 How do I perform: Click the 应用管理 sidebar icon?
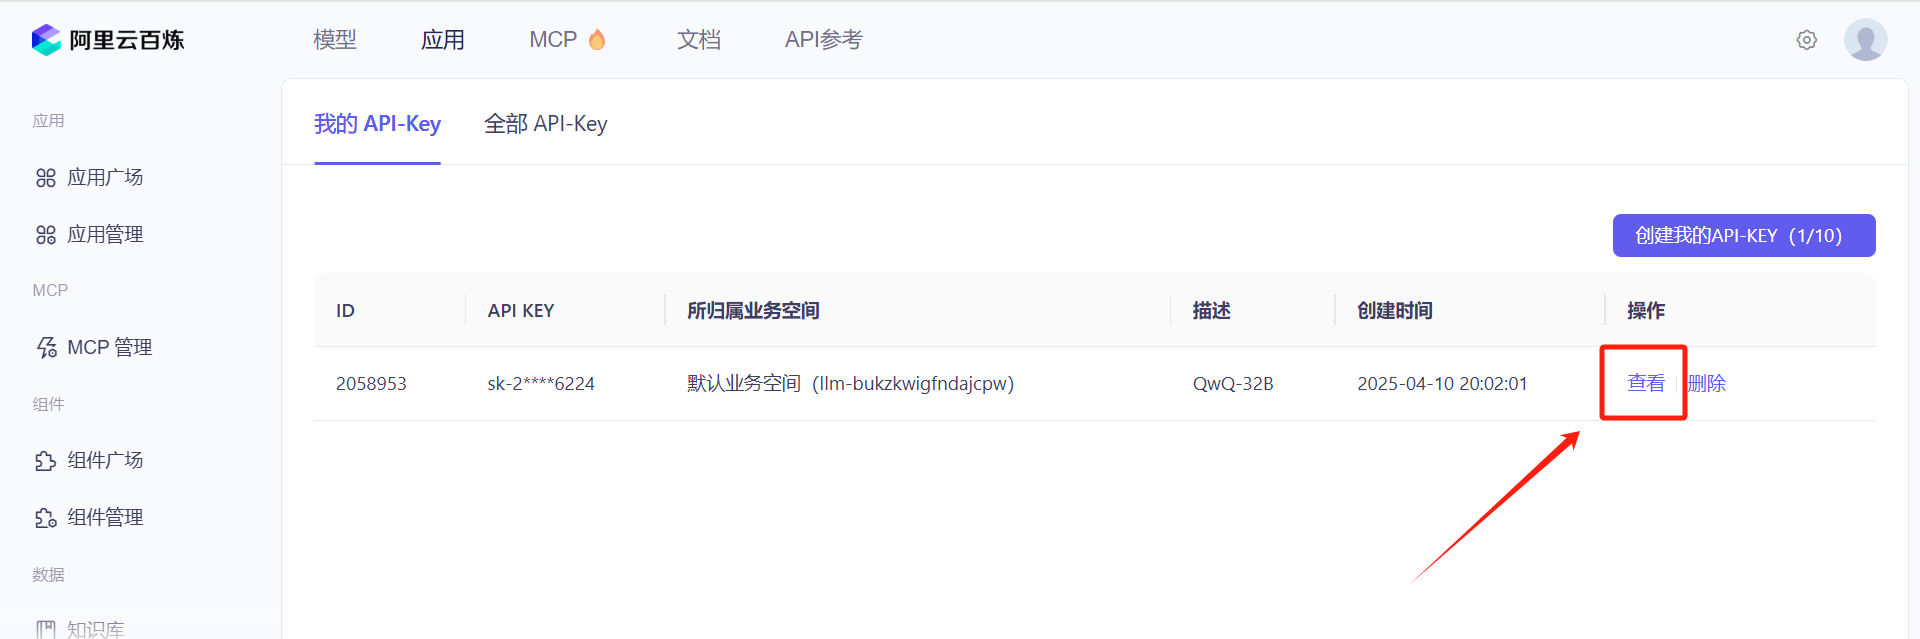[x=46, y=235]
